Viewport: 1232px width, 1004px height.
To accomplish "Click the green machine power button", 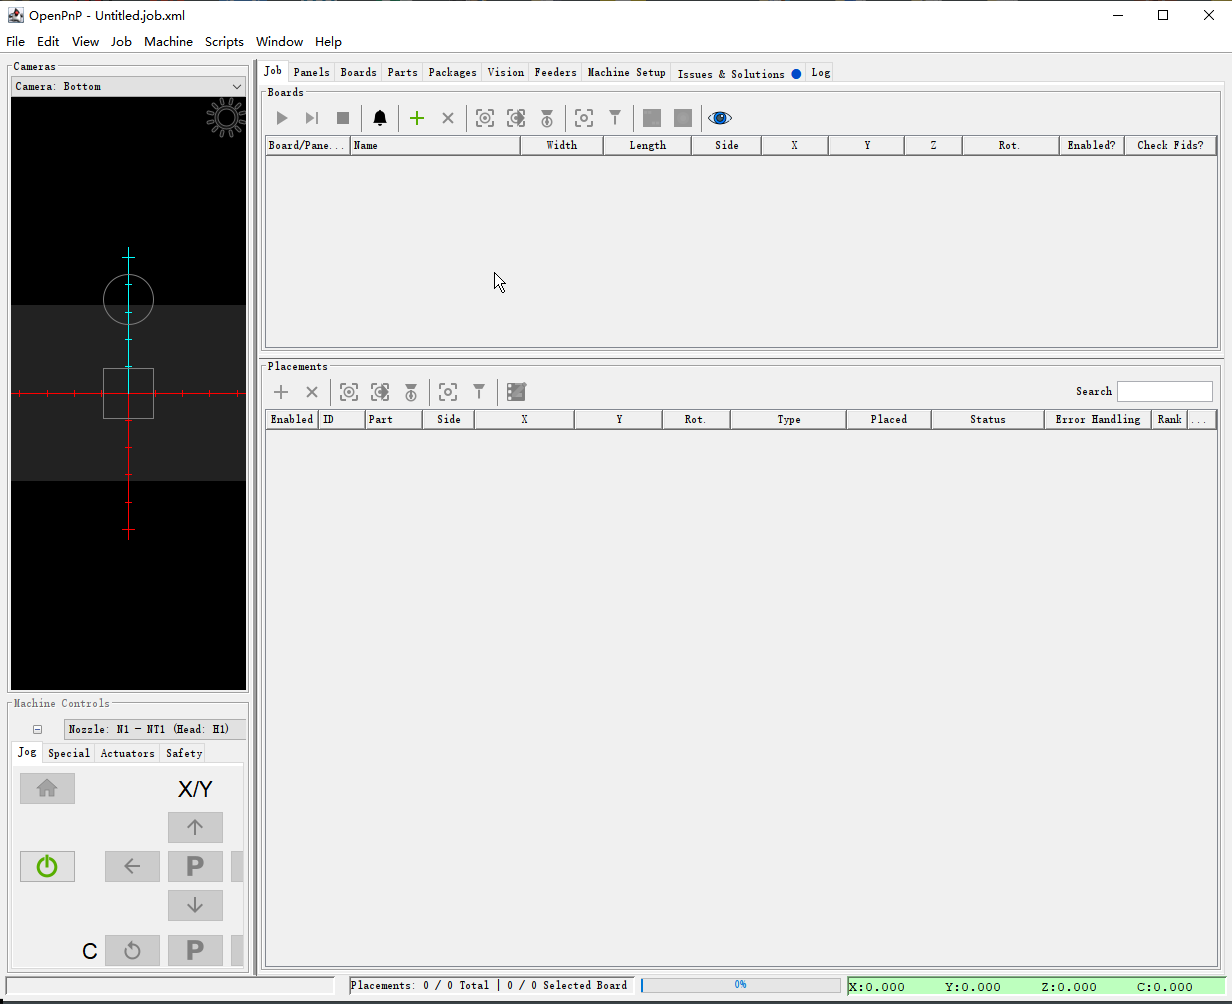I will [x=47, y=866].
